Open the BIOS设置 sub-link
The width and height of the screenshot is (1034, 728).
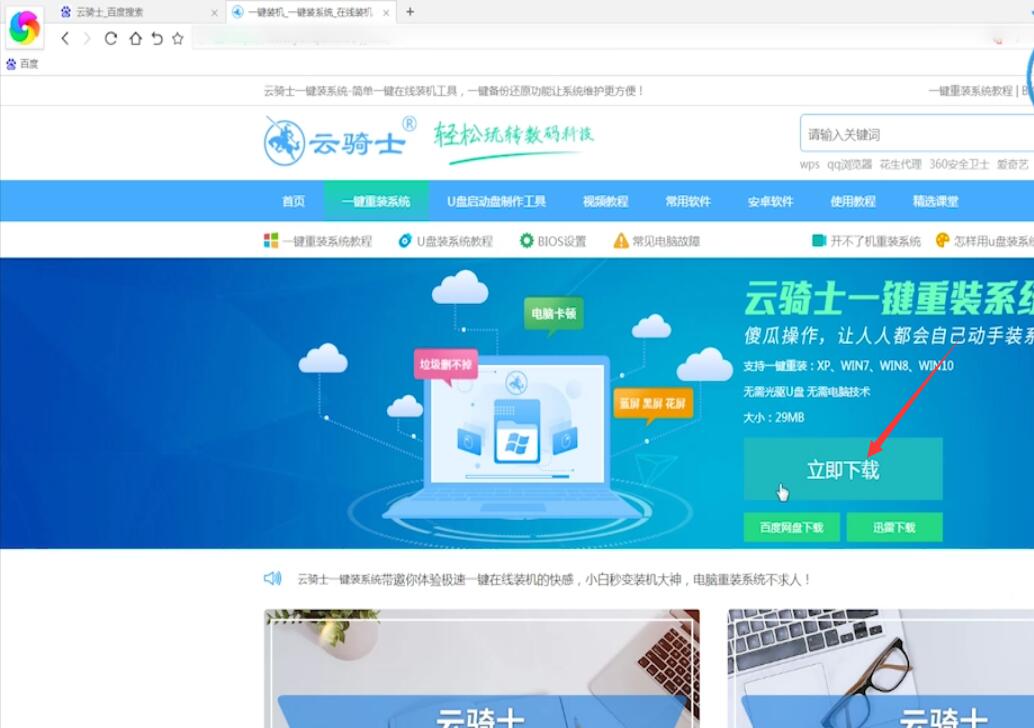562,241
